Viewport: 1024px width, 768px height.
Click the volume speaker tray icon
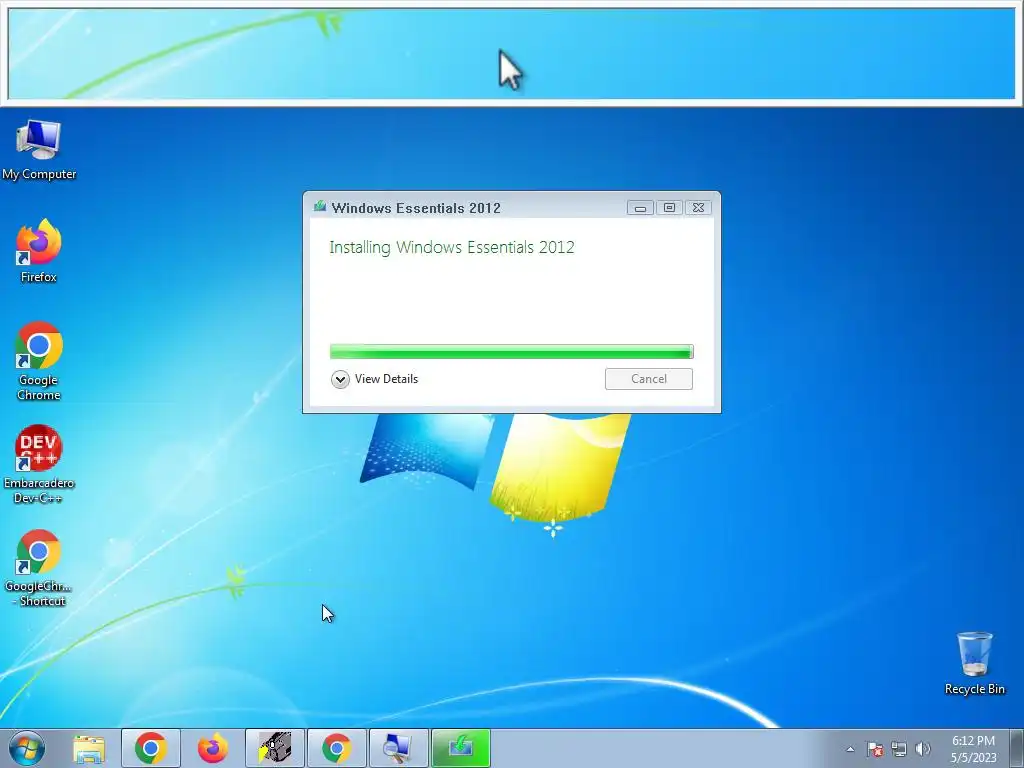coord(923,749)
